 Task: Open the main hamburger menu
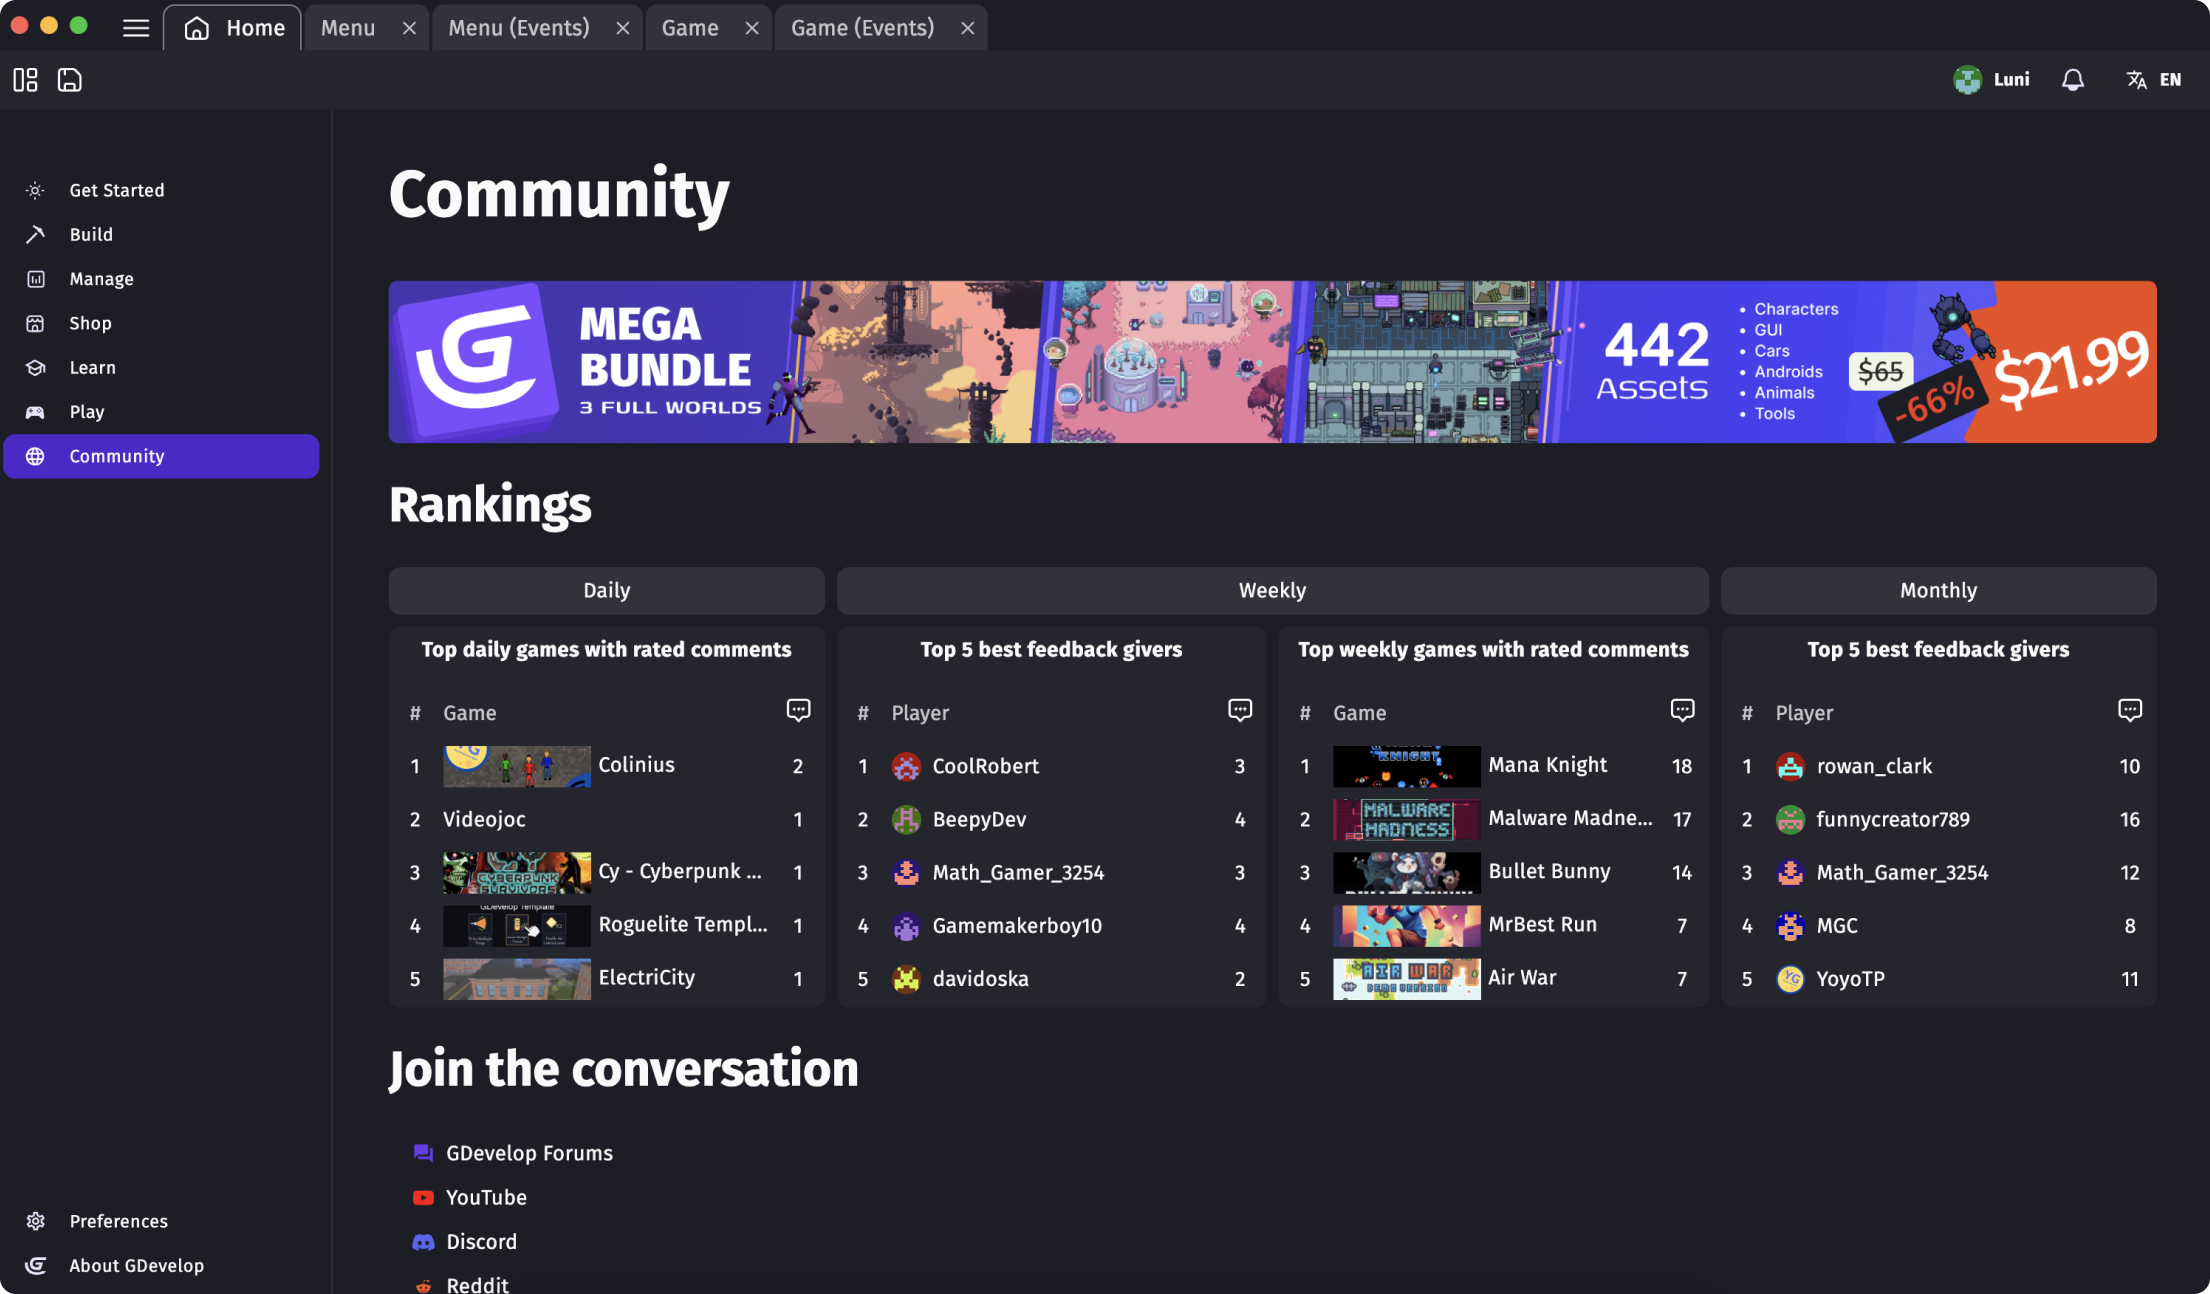[136, 27]
